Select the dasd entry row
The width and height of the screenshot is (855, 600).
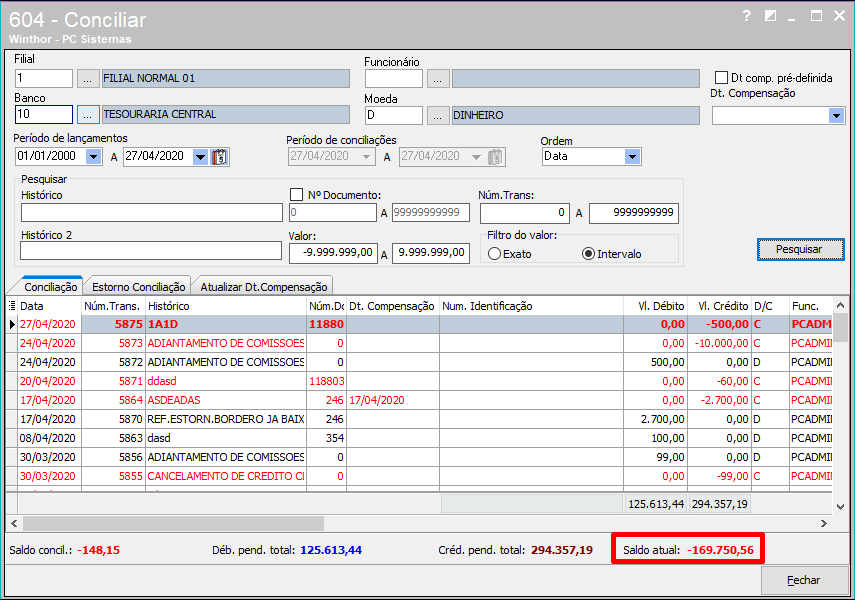click(x=419, y=439)
